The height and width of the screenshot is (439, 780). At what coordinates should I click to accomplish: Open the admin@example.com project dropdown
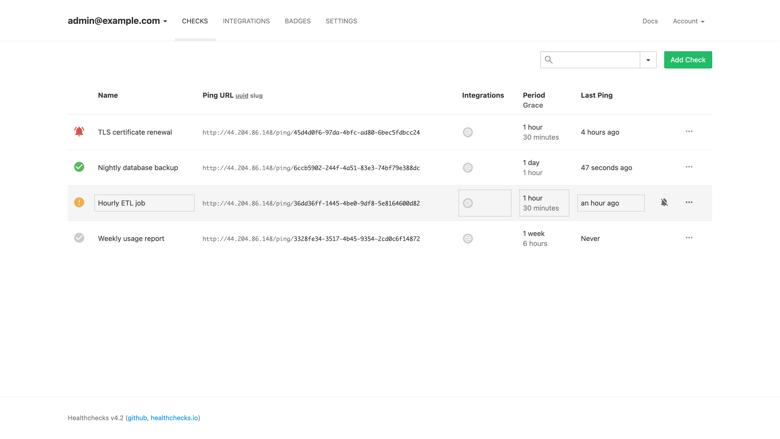(x=117, y=21)
